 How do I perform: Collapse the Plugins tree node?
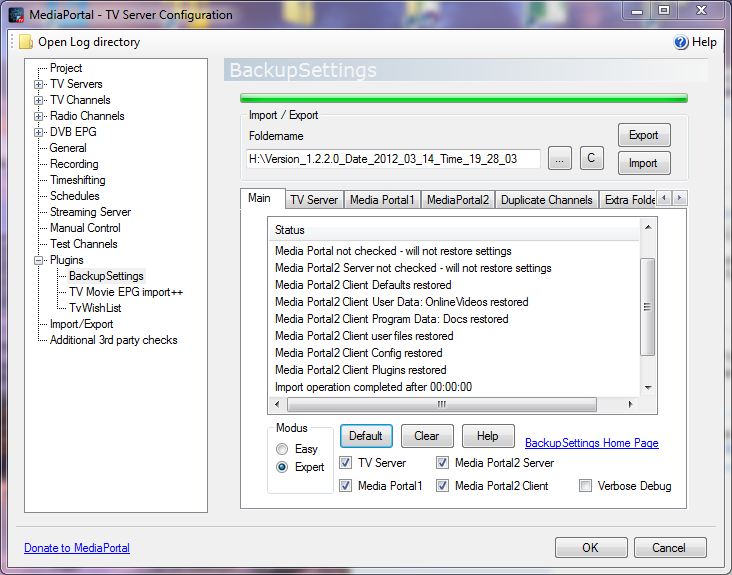38,260
